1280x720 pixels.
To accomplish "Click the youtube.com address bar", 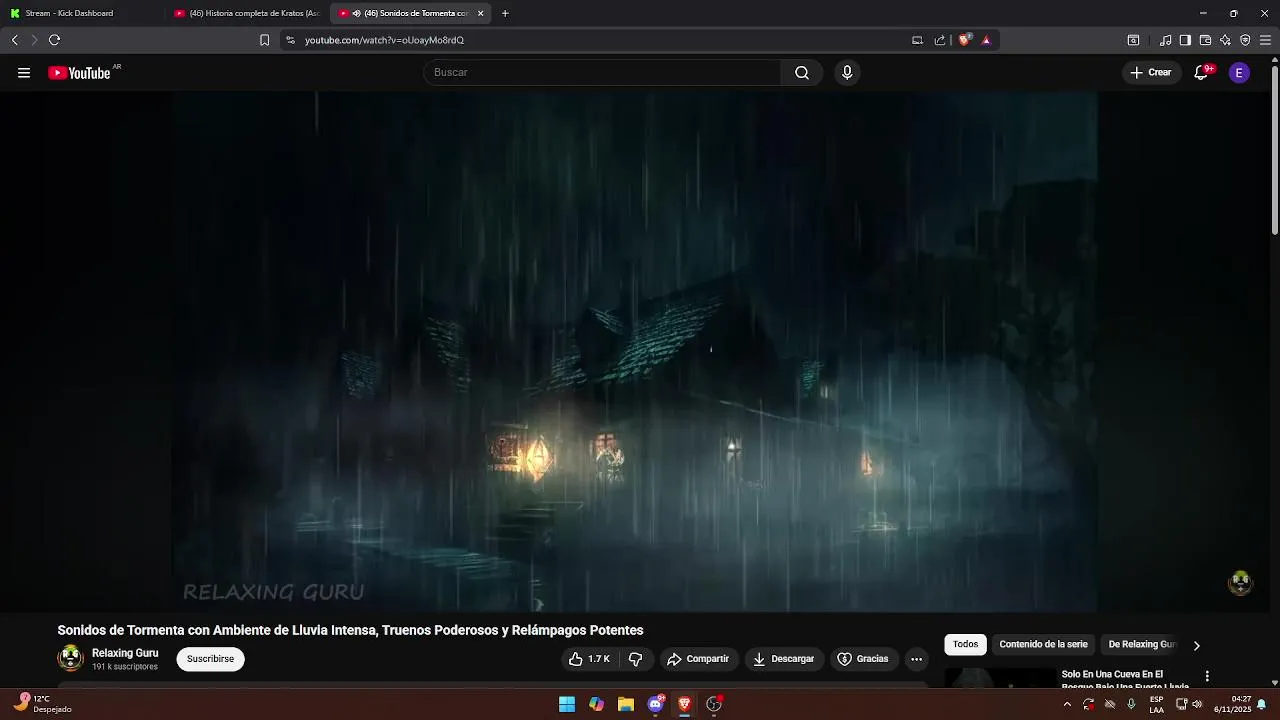I will click(x=600, y=40).
